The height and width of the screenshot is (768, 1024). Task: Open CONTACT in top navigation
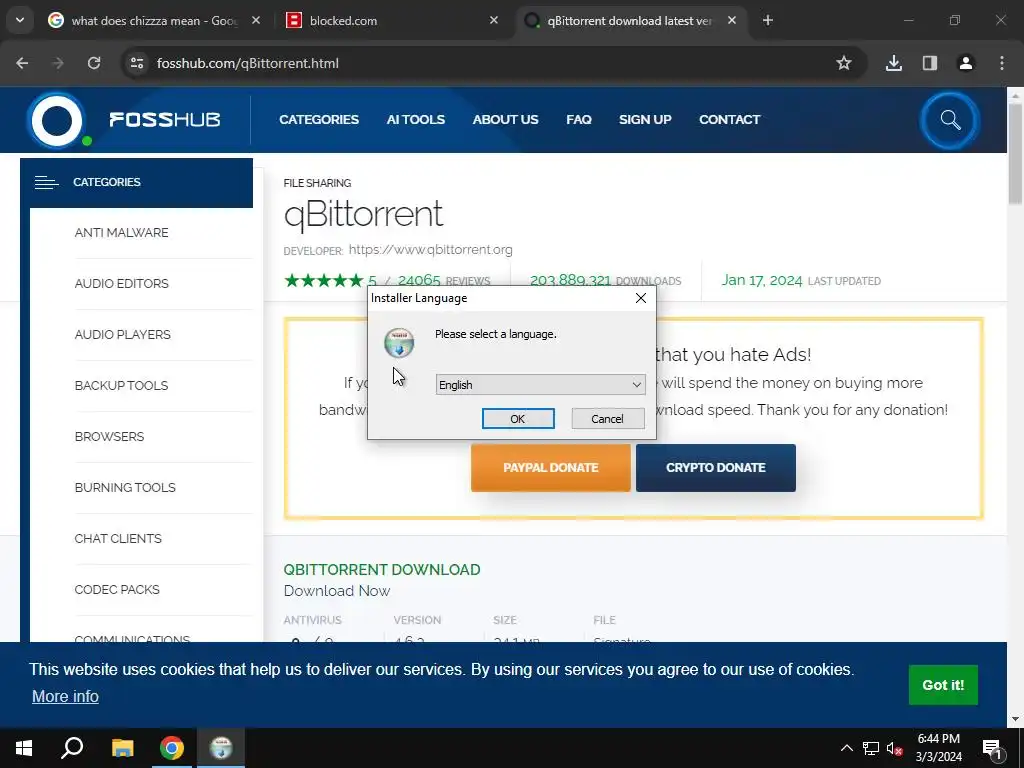click(729, 120)
